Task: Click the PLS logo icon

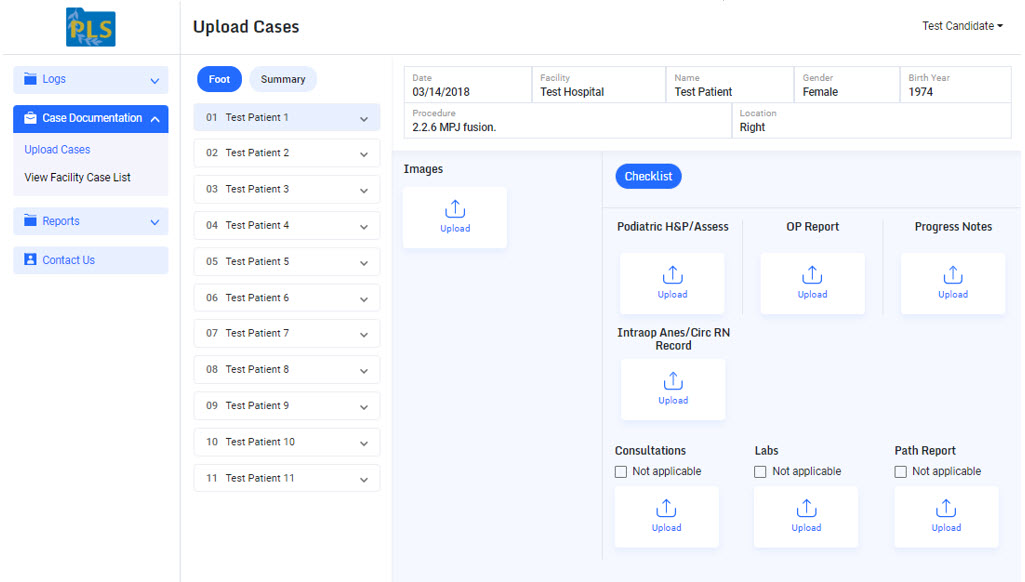Action: [x=90, y=27]
